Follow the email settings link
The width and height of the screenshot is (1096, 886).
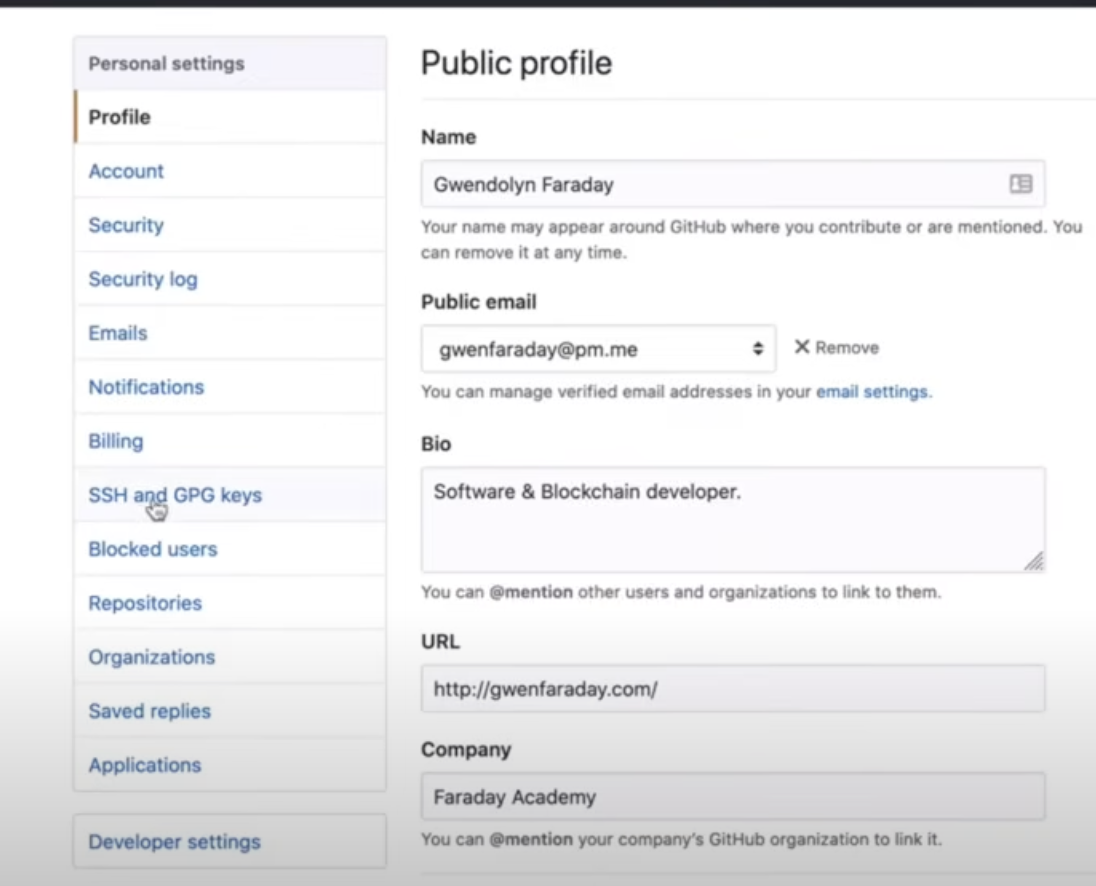point(872,392)
